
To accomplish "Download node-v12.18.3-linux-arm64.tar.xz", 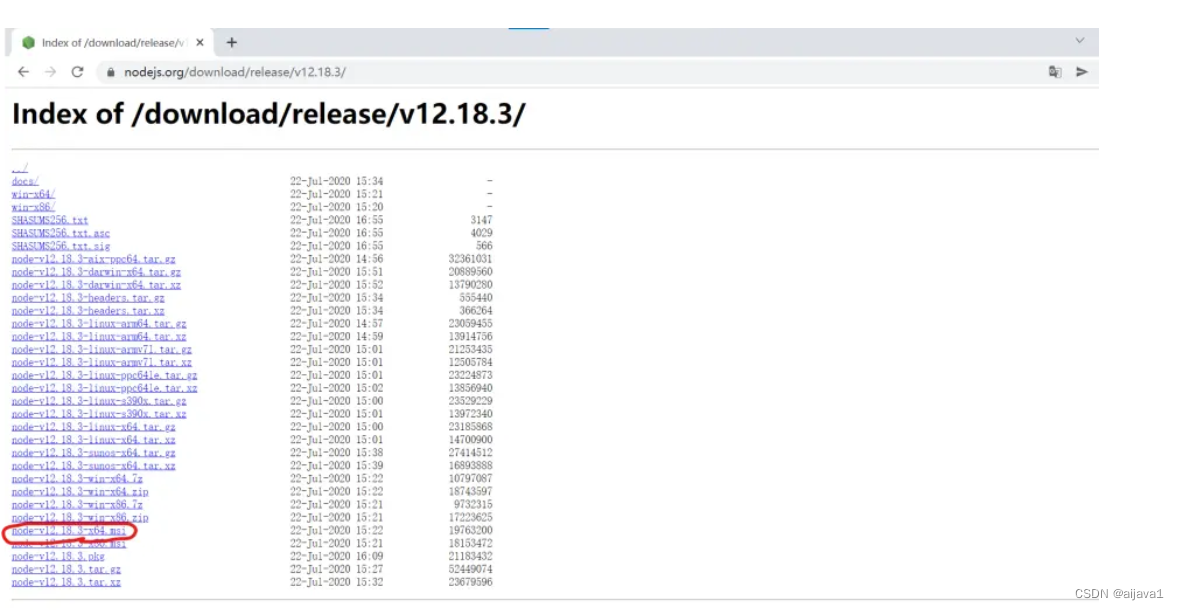I will (99, 336).
